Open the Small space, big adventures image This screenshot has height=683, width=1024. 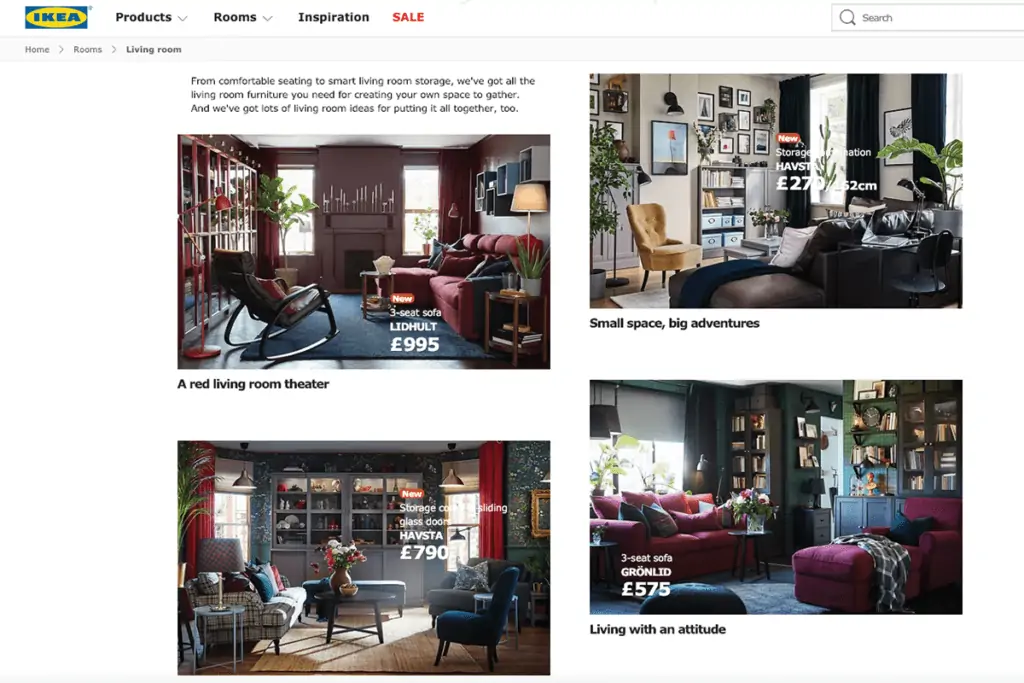pos(776,191)
